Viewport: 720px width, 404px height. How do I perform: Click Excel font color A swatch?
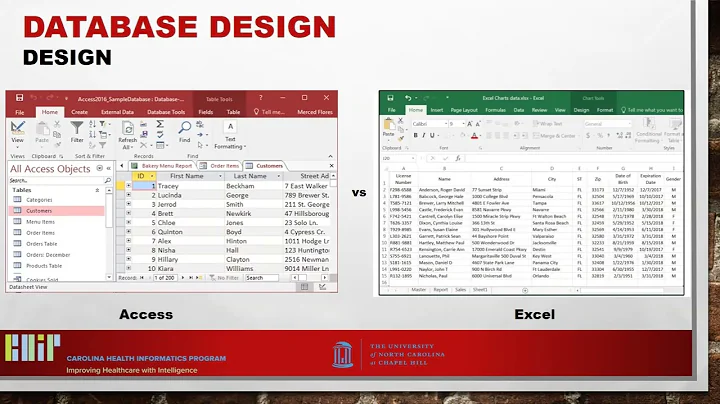(x=474, y=136)
